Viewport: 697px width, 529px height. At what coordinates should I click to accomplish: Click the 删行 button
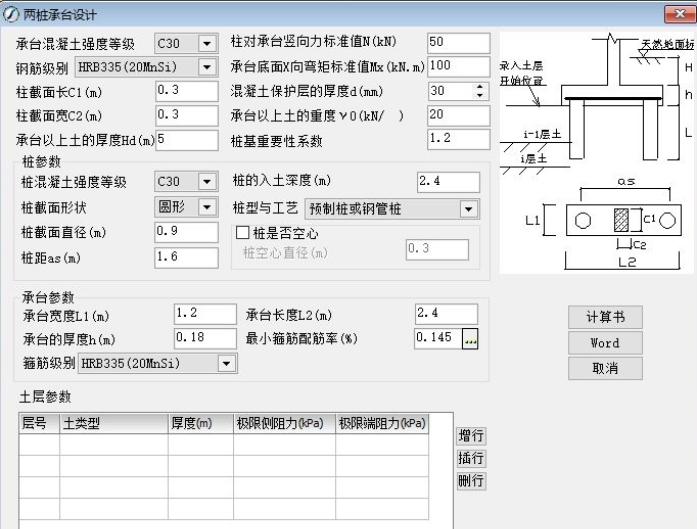point(471,481)
